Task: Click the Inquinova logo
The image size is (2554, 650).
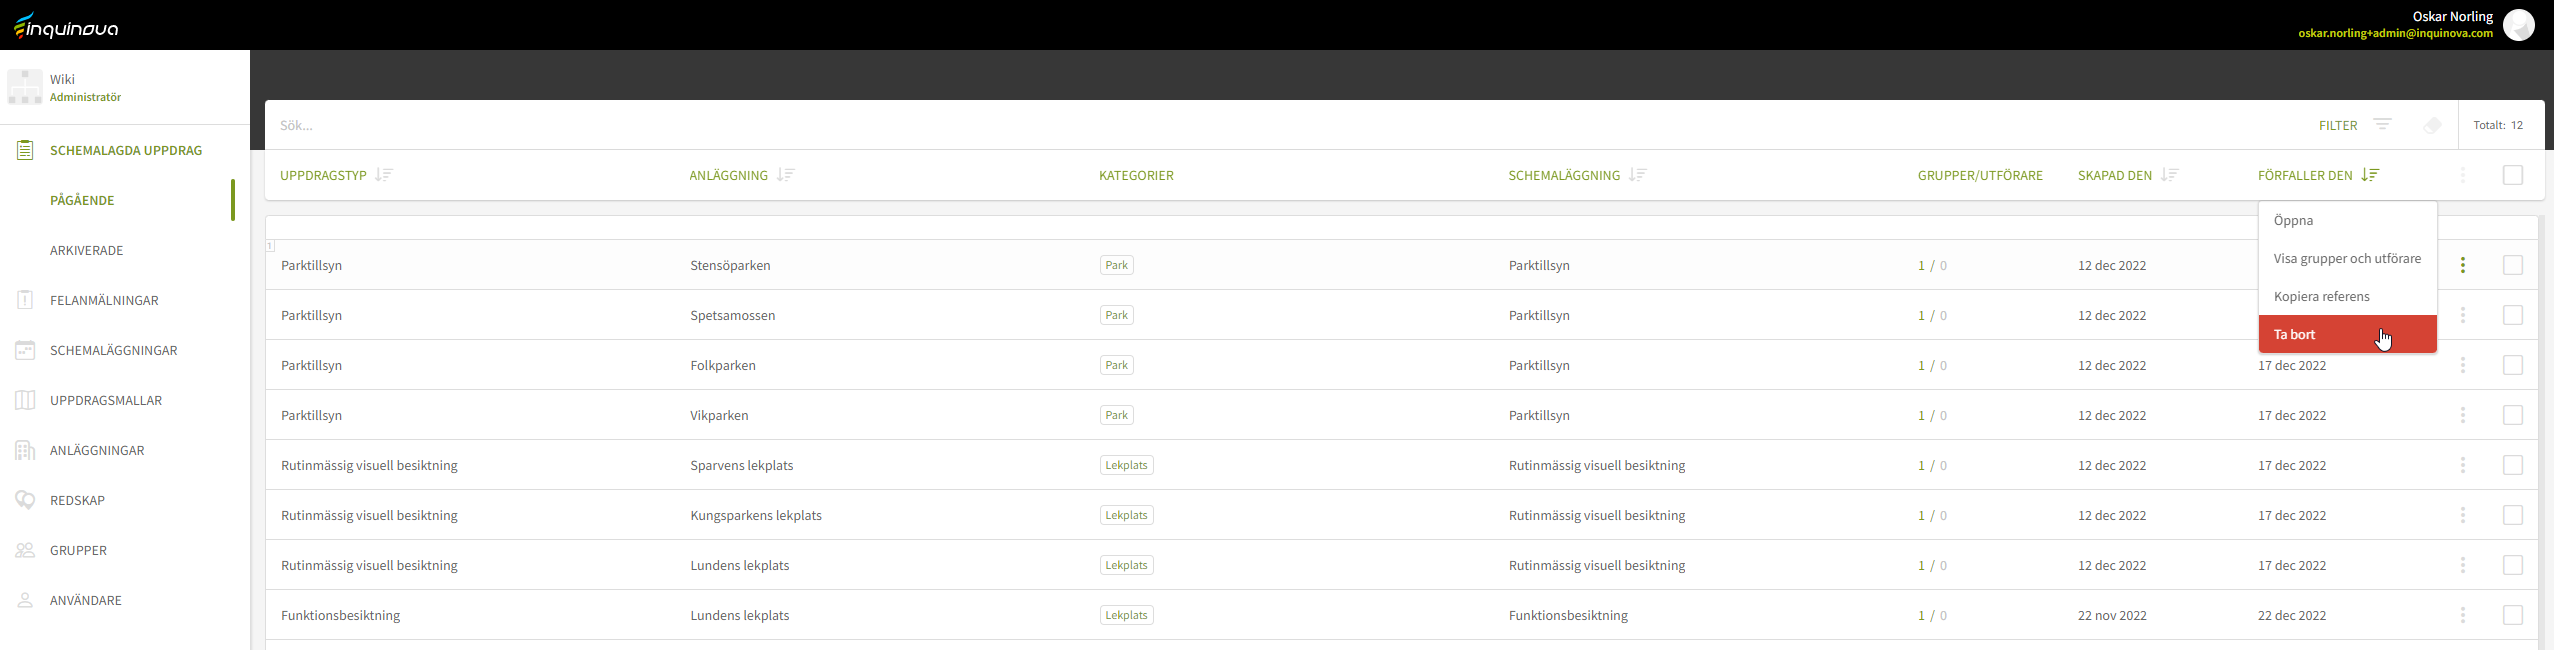Action: tap(66, 26)
